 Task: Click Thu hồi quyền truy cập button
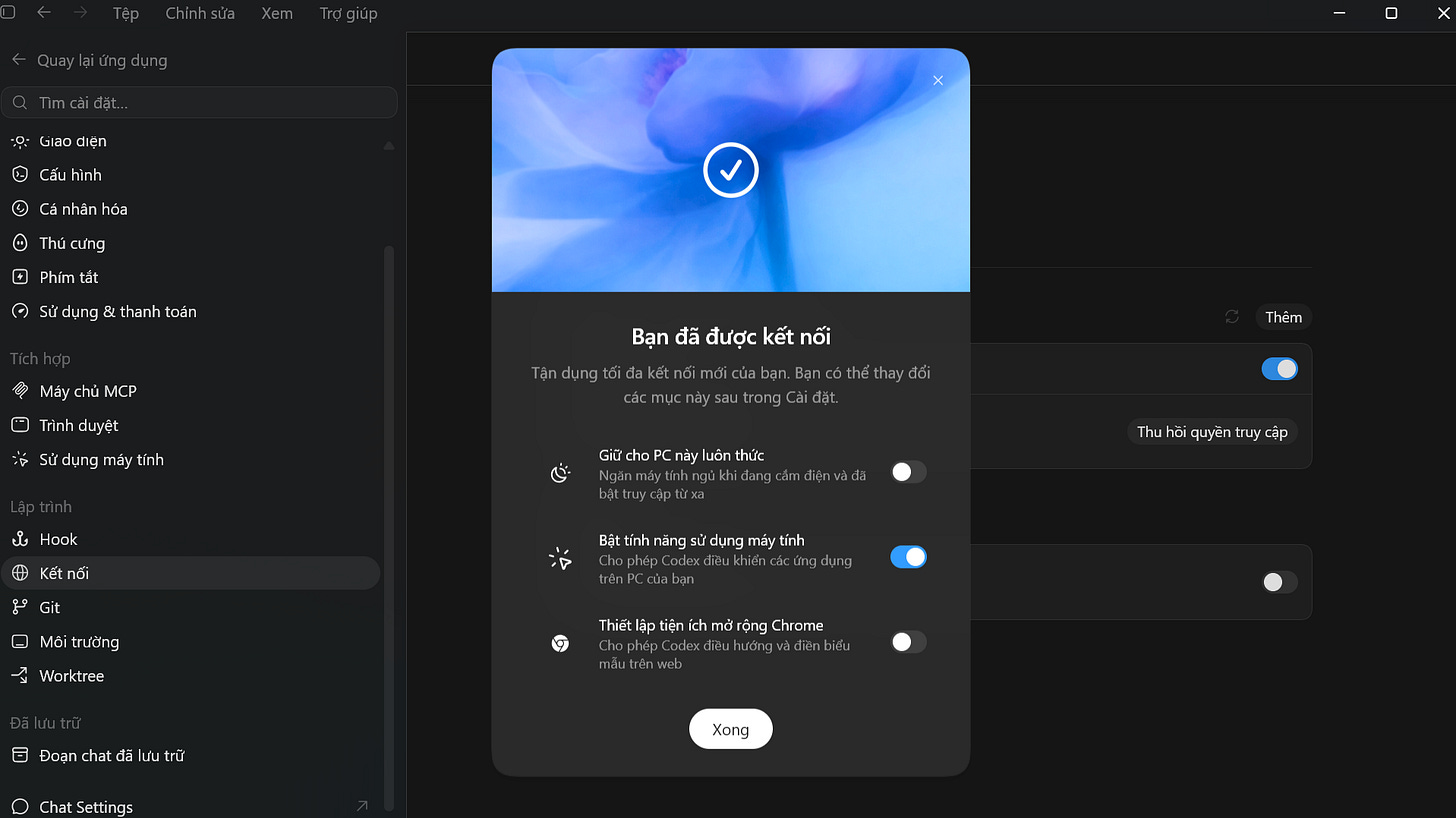[1212, 432]
